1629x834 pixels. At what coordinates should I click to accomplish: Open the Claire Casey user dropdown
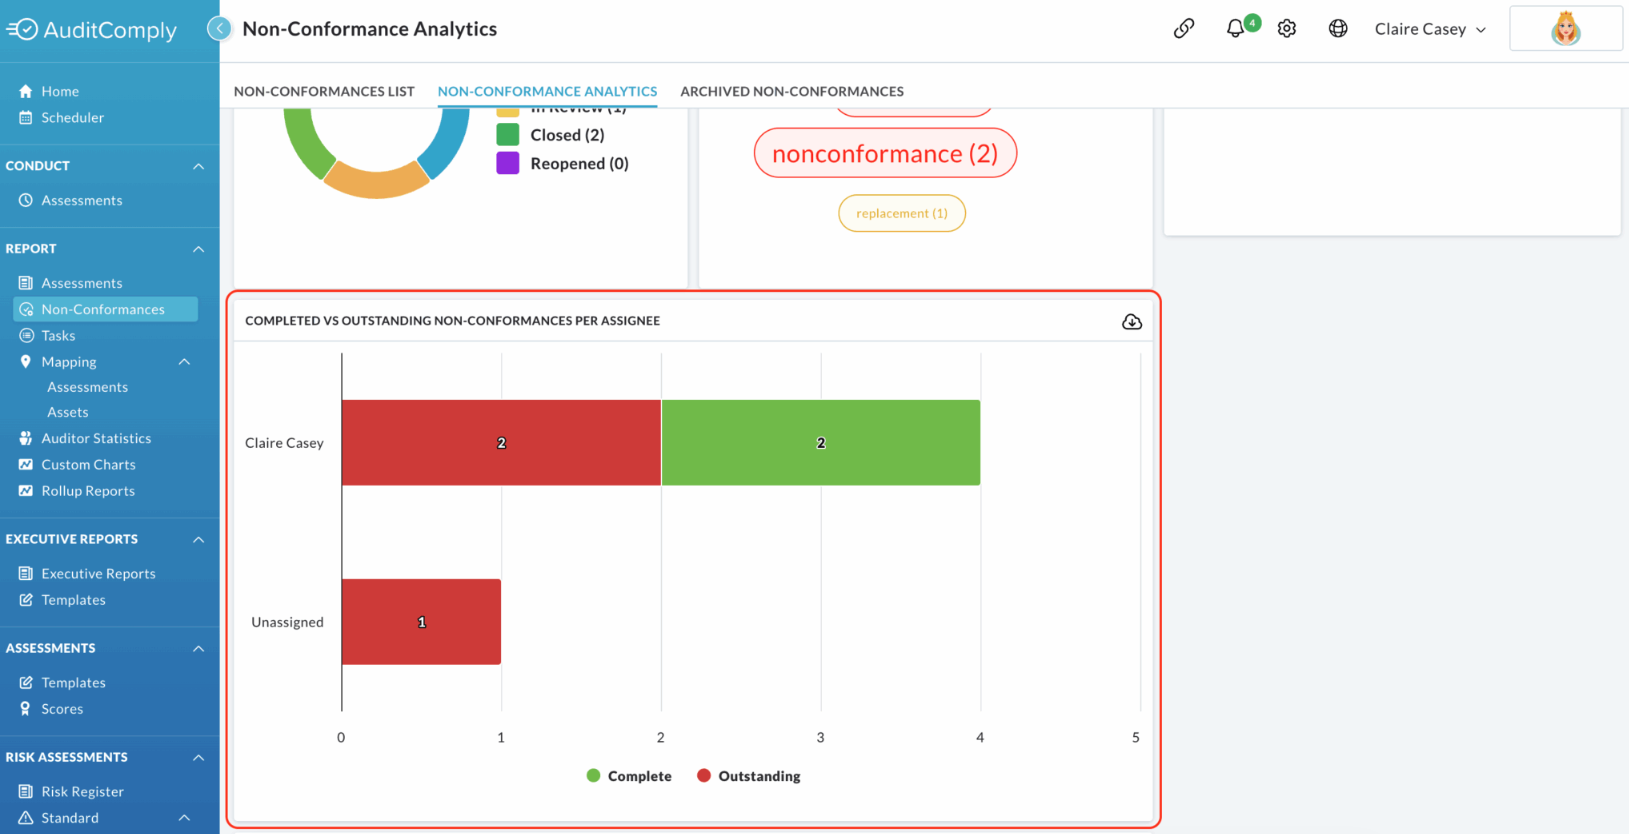pyautogui.click(x=1430, y=29)
